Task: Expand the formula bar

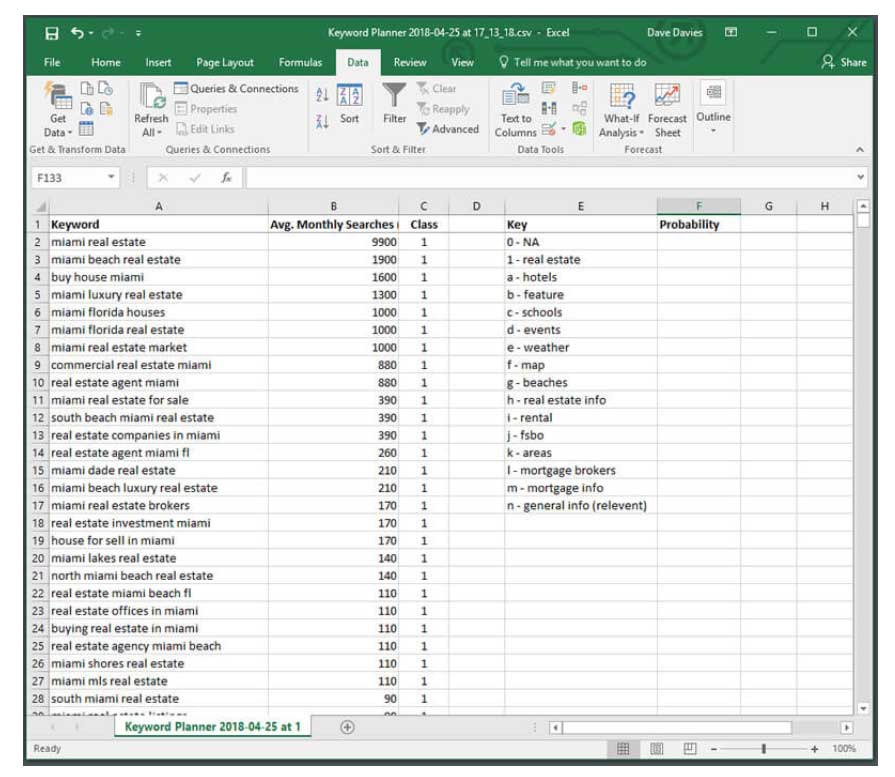Action: point(860,177)
